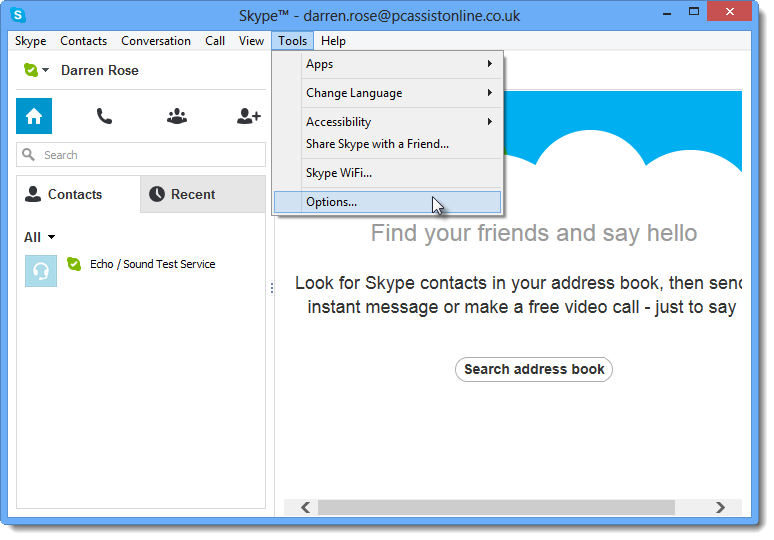
Task: Click the Darren Rose profile name
Action: [100, 71]
